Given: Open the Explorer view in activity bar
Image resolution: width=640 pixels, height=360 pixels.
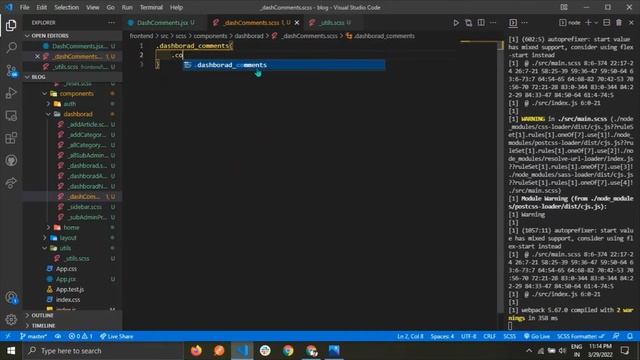Looking at the screenshot, I should [11, 25].
